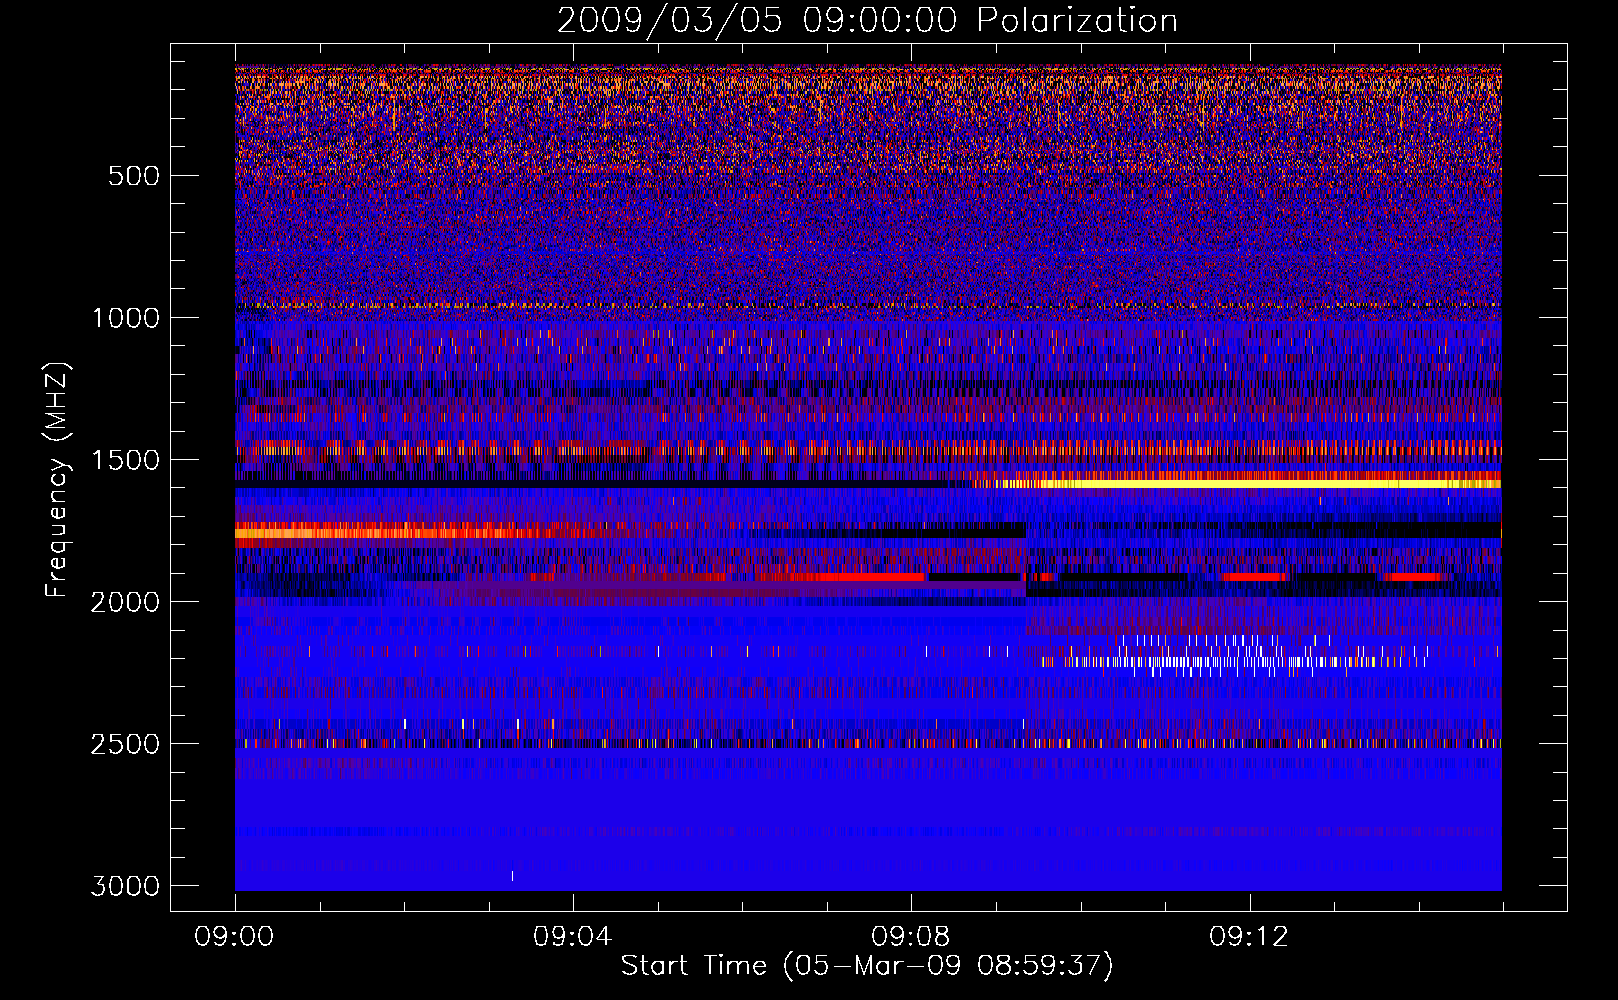Image resolution: width=1618 pixels, height=1000 pixels.
Task: Pick the 500 frequency tick label
Action: 134,176
